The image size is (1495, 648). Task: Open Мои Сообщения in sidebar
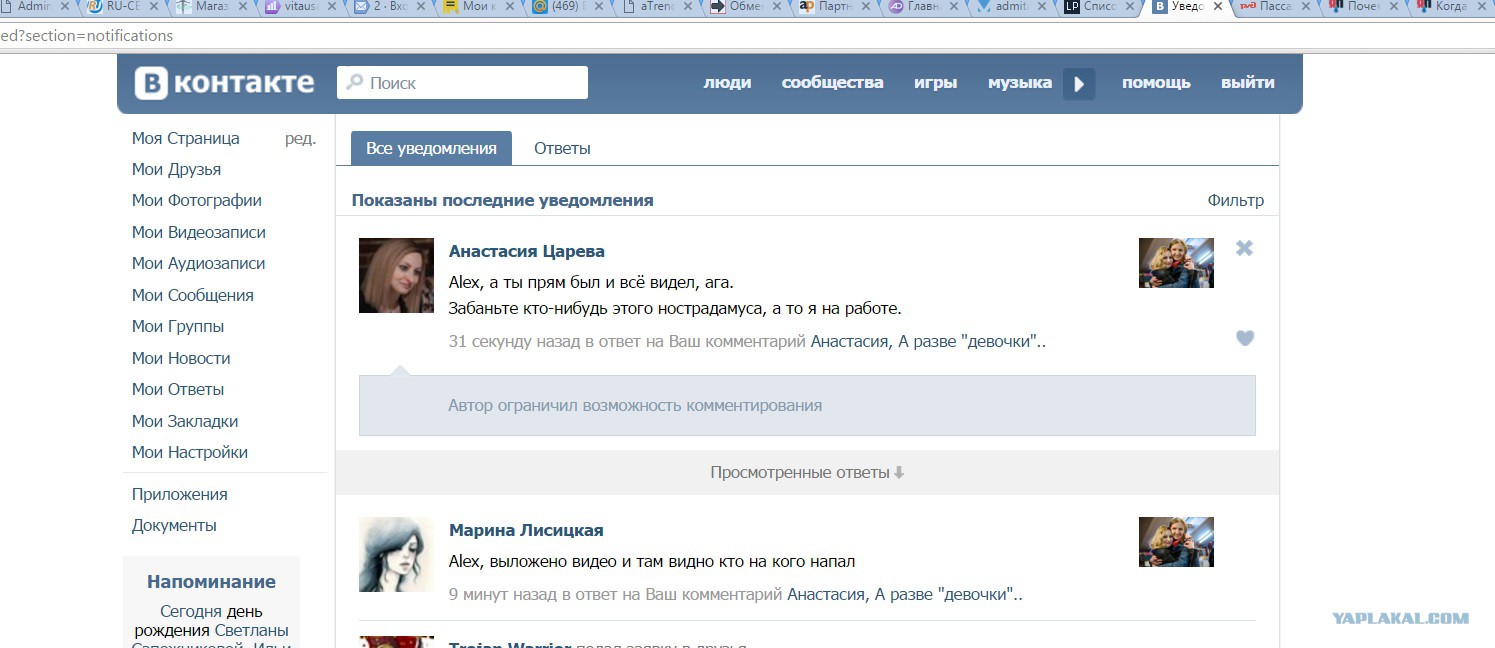pos(193,295)
